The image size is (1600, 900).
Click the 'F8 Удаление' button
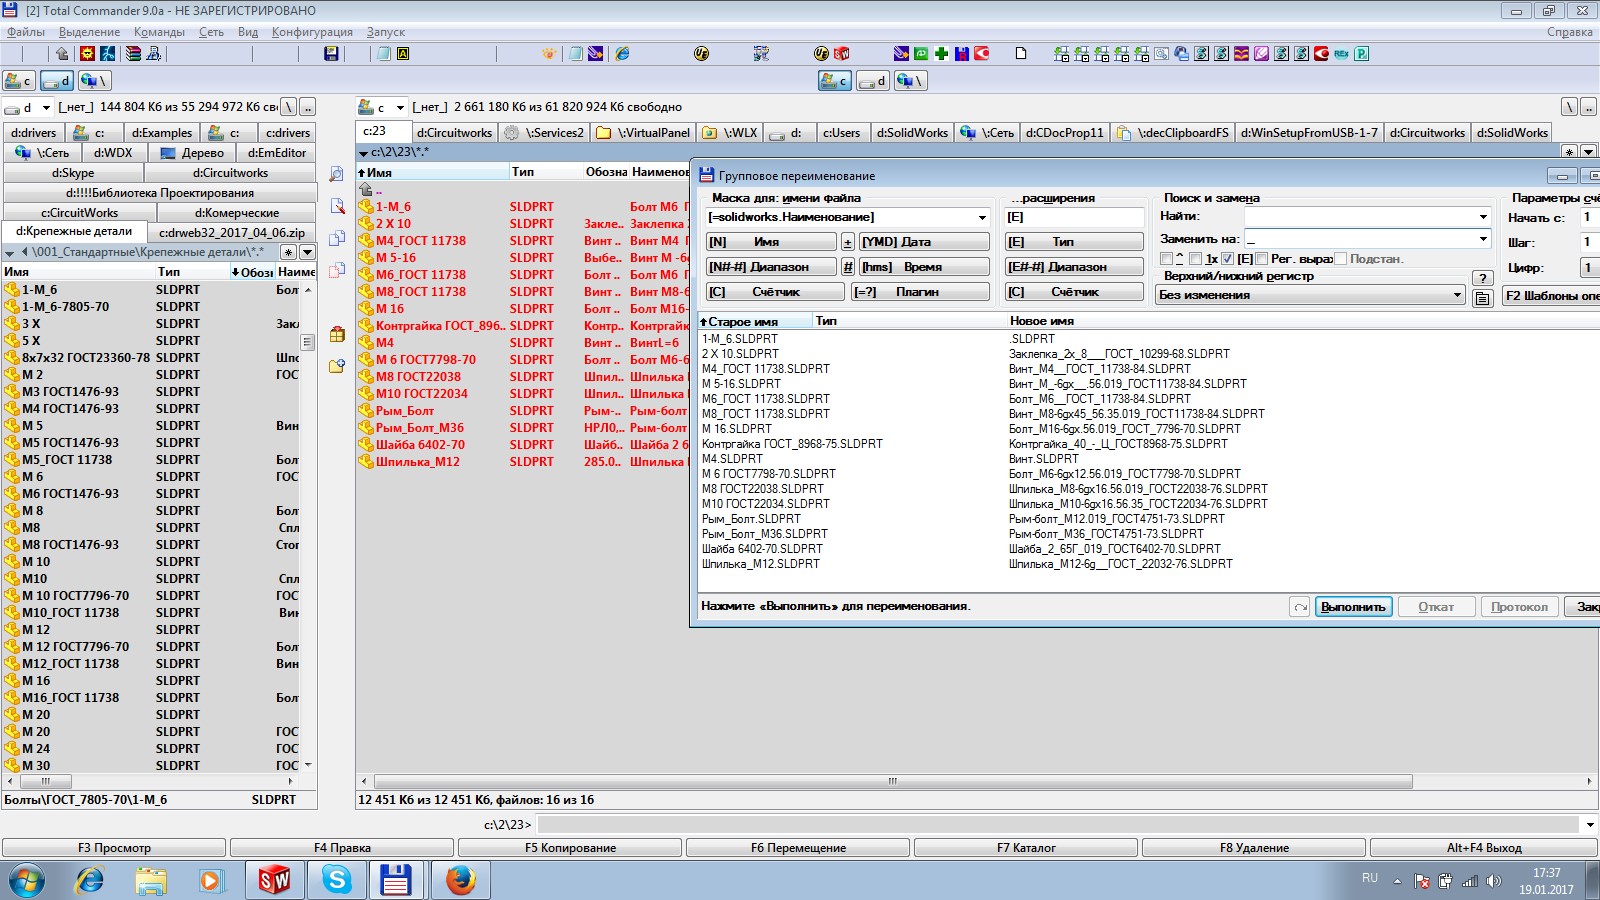pyautogui.click(x=1254, y=848)
